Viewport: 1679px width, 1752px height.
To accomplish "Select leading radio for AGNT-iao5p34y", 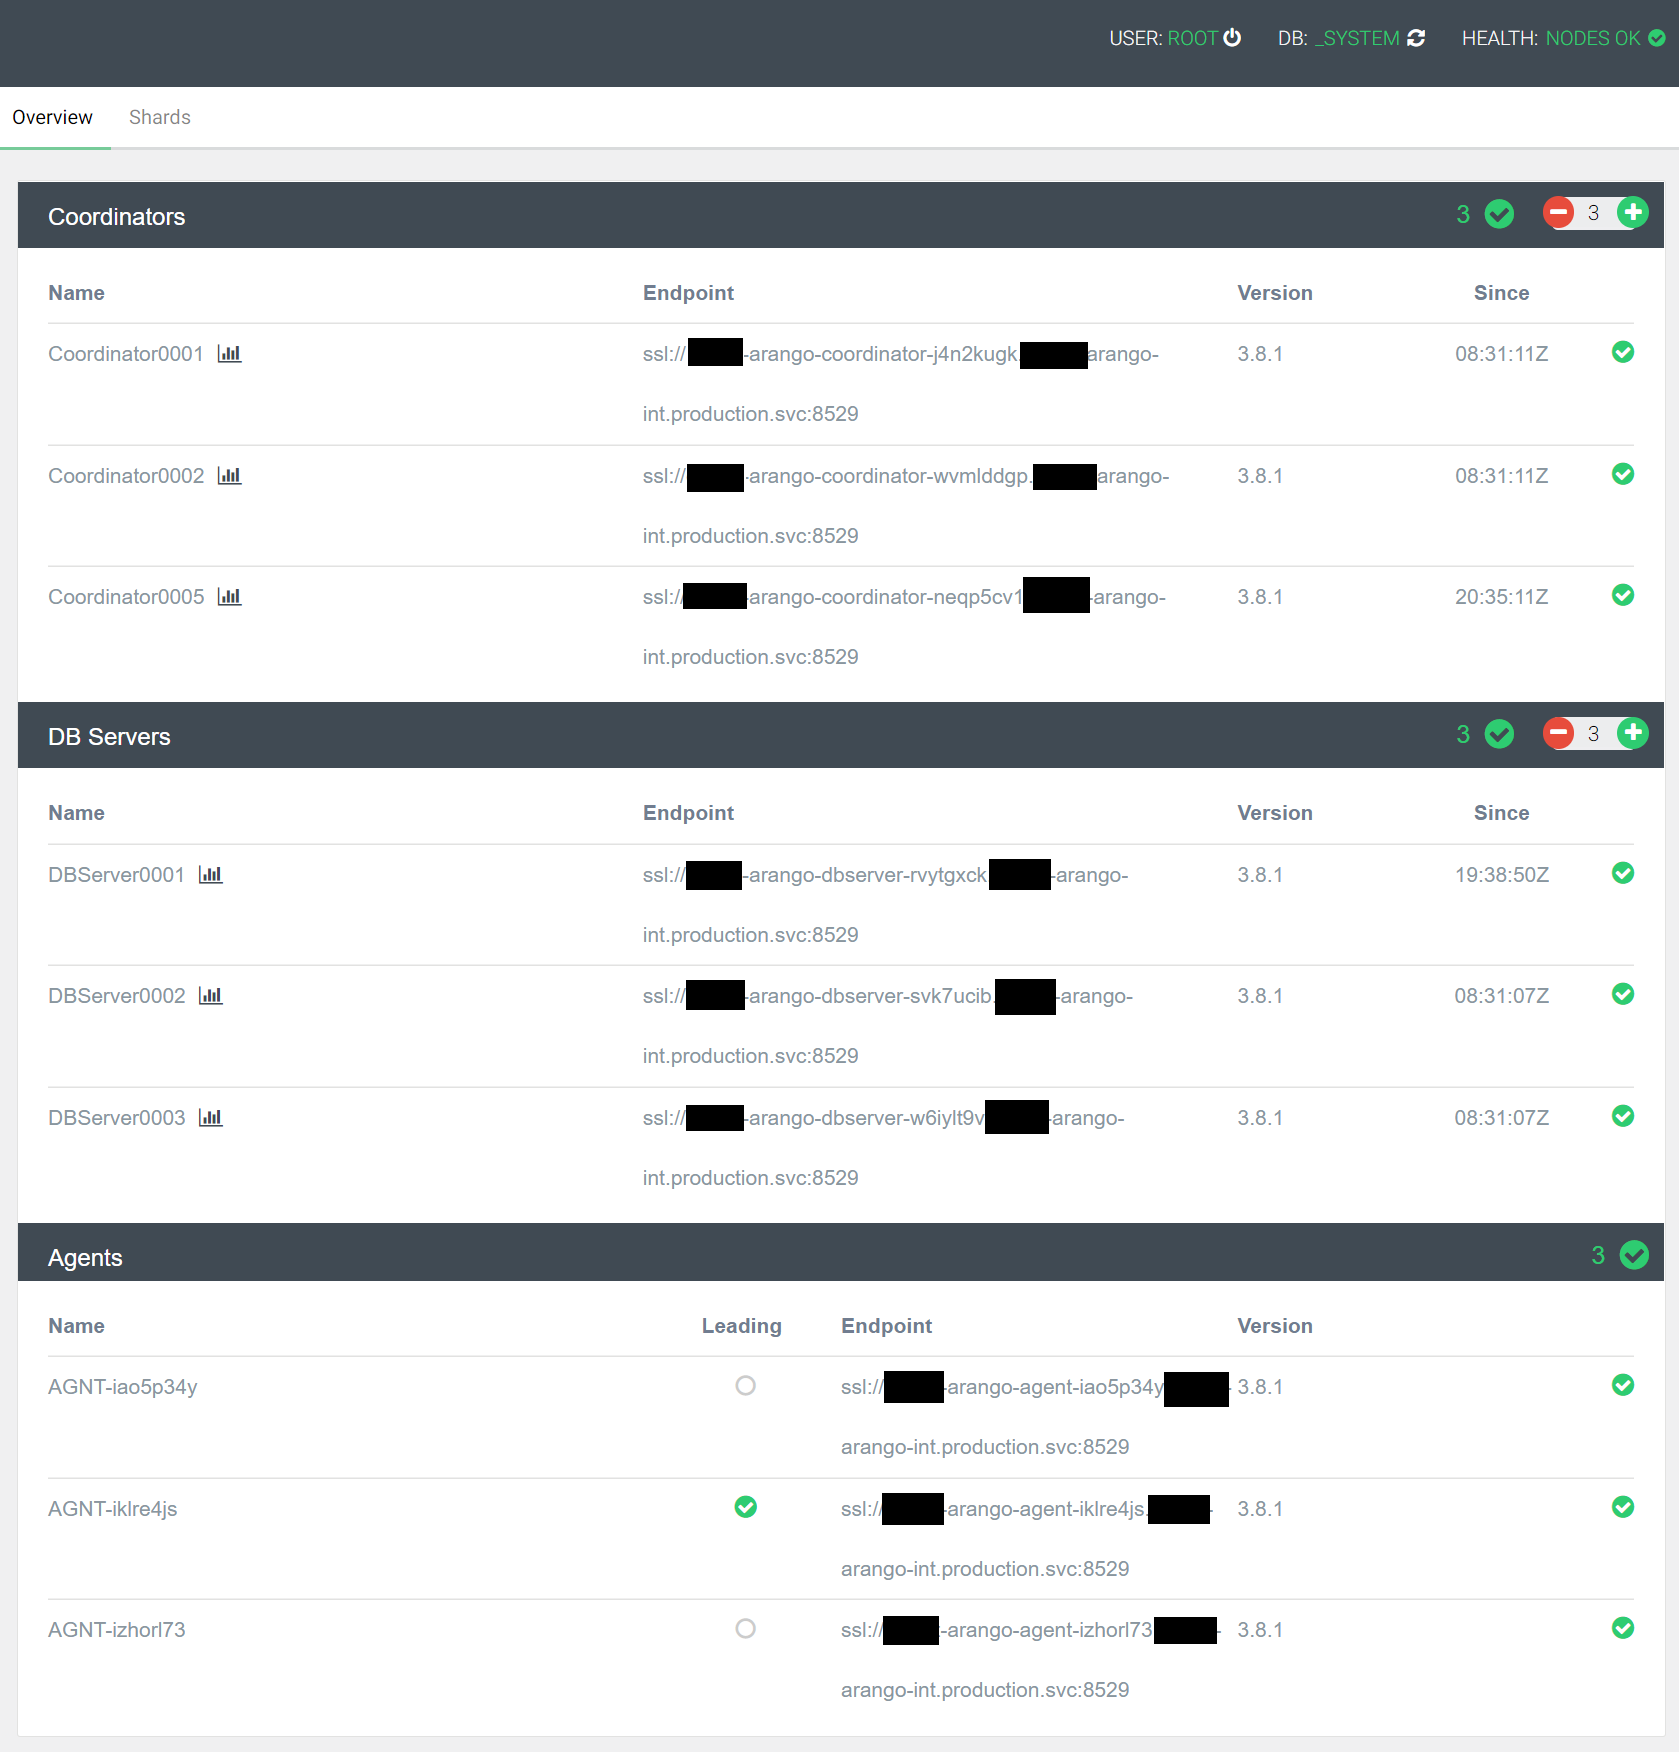I will click(x=745, y=1386).
